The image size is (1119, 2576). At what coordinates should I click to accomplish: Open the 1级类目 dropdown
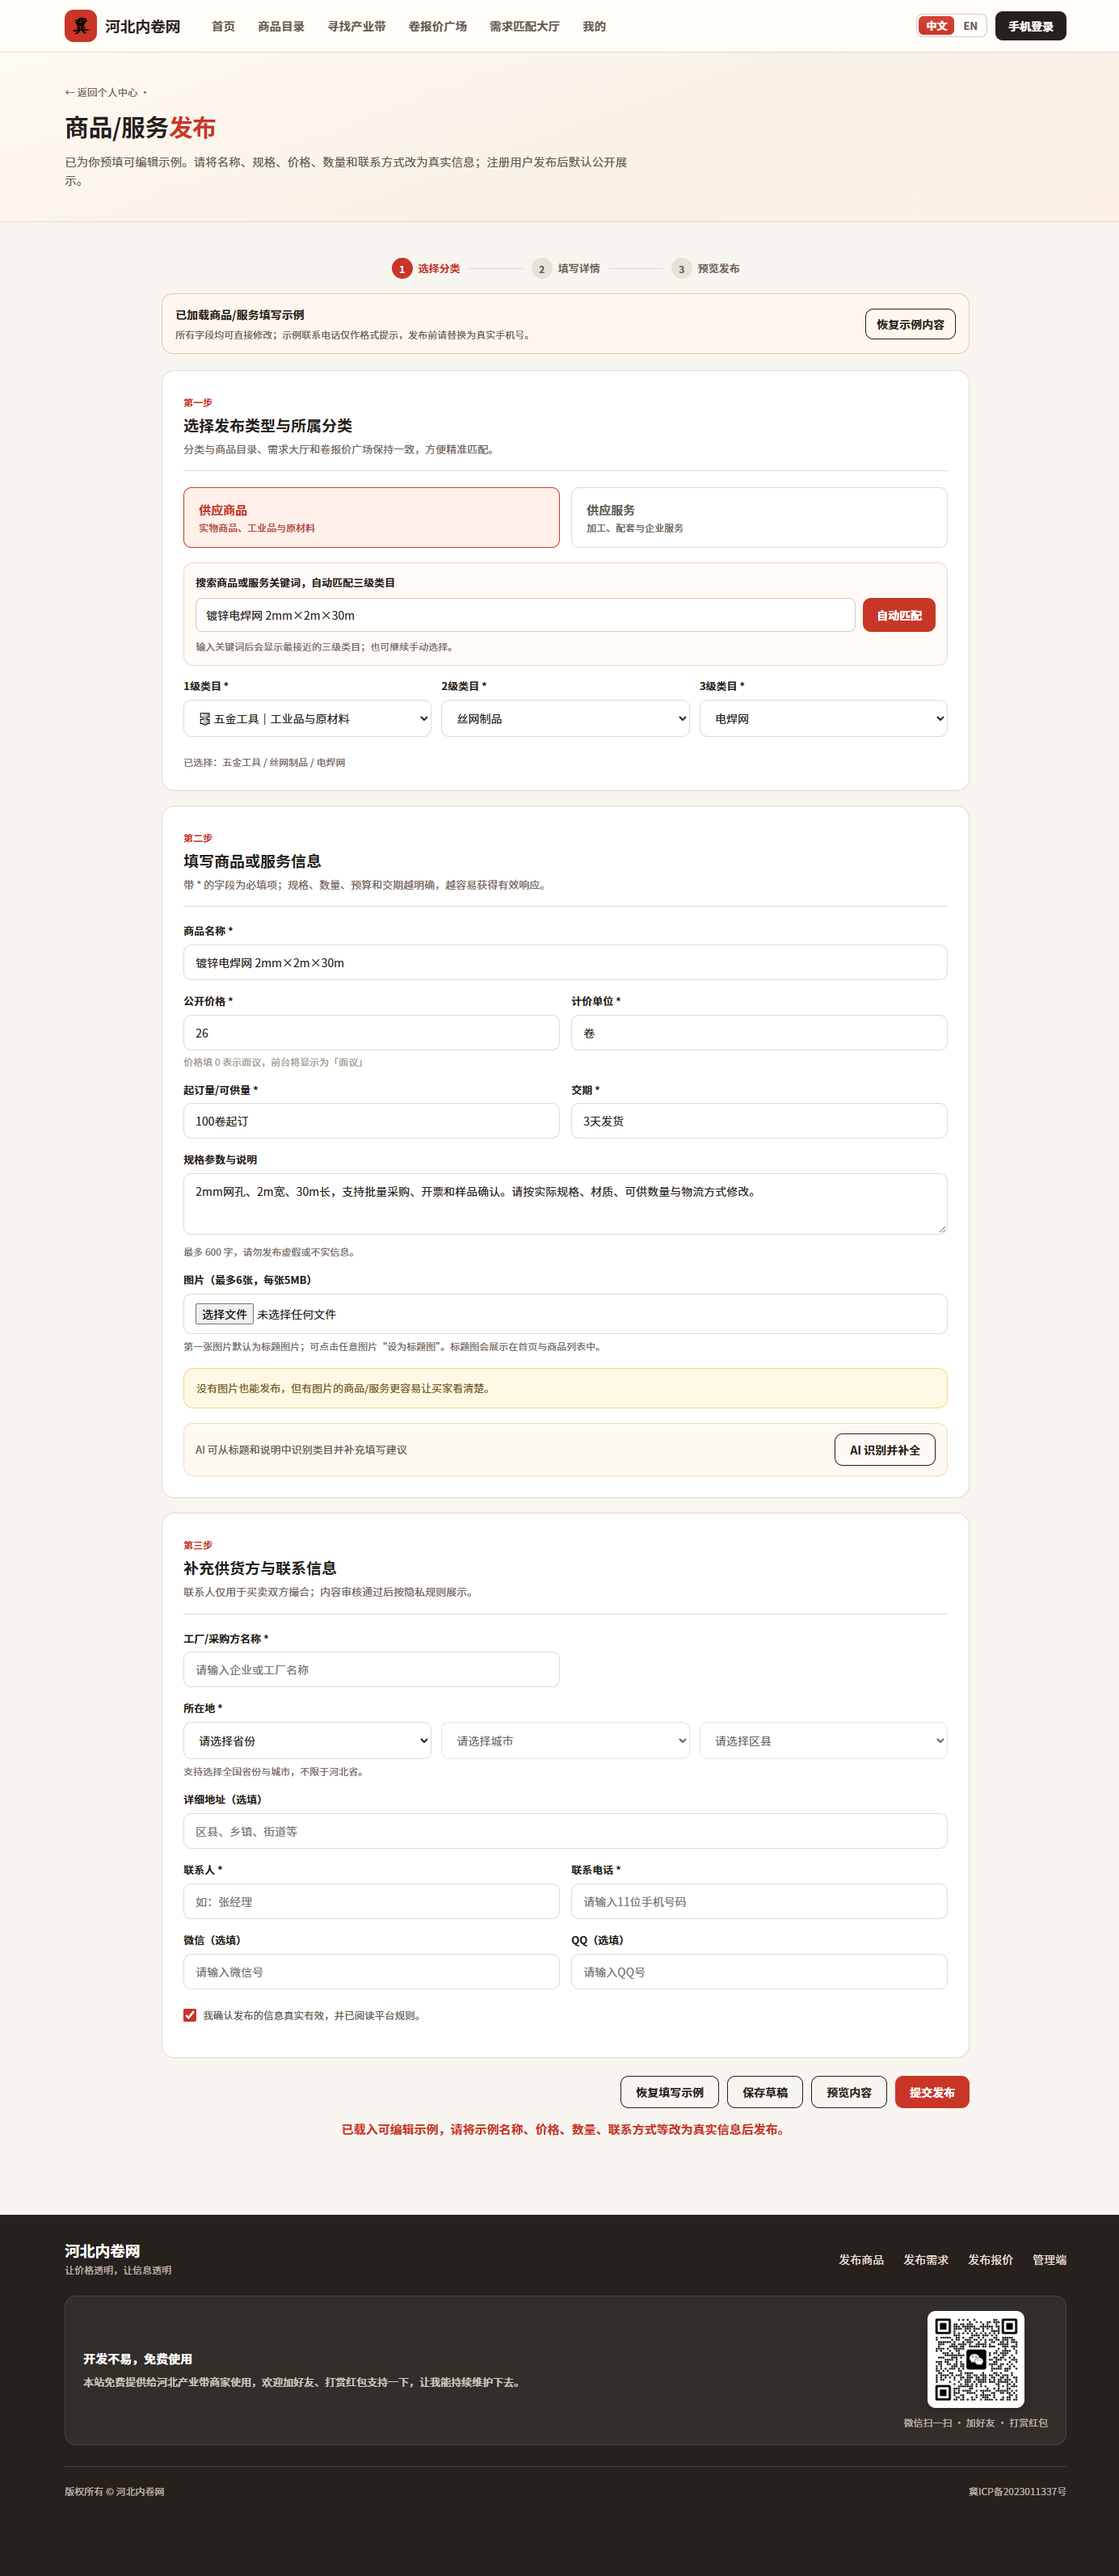coord(307,718)
